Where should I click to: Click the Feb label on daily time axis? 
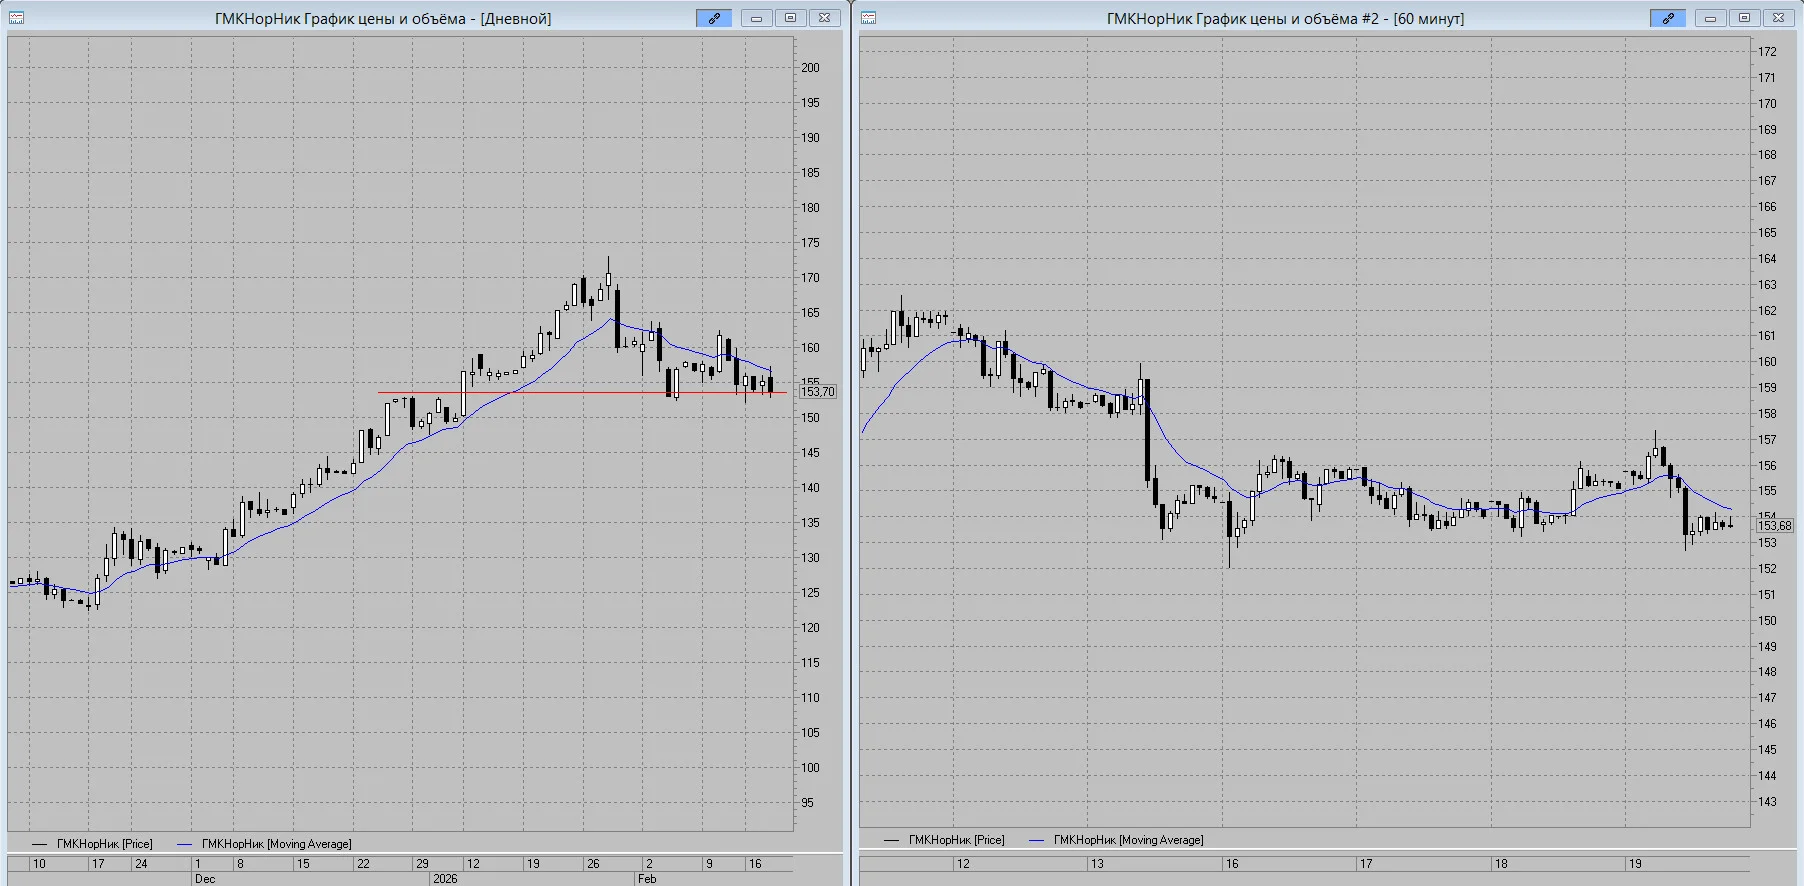tap(647, 879)
